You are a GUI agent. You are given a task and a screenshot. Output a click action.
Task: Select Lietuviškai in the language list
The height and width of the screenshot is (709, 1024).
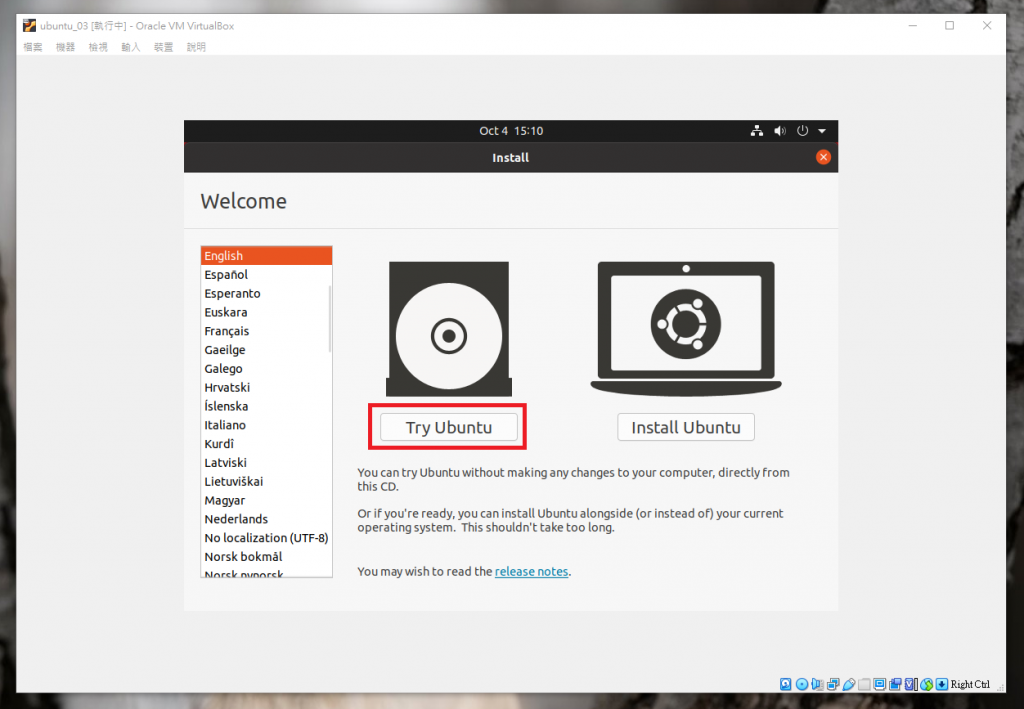[266, 481]
